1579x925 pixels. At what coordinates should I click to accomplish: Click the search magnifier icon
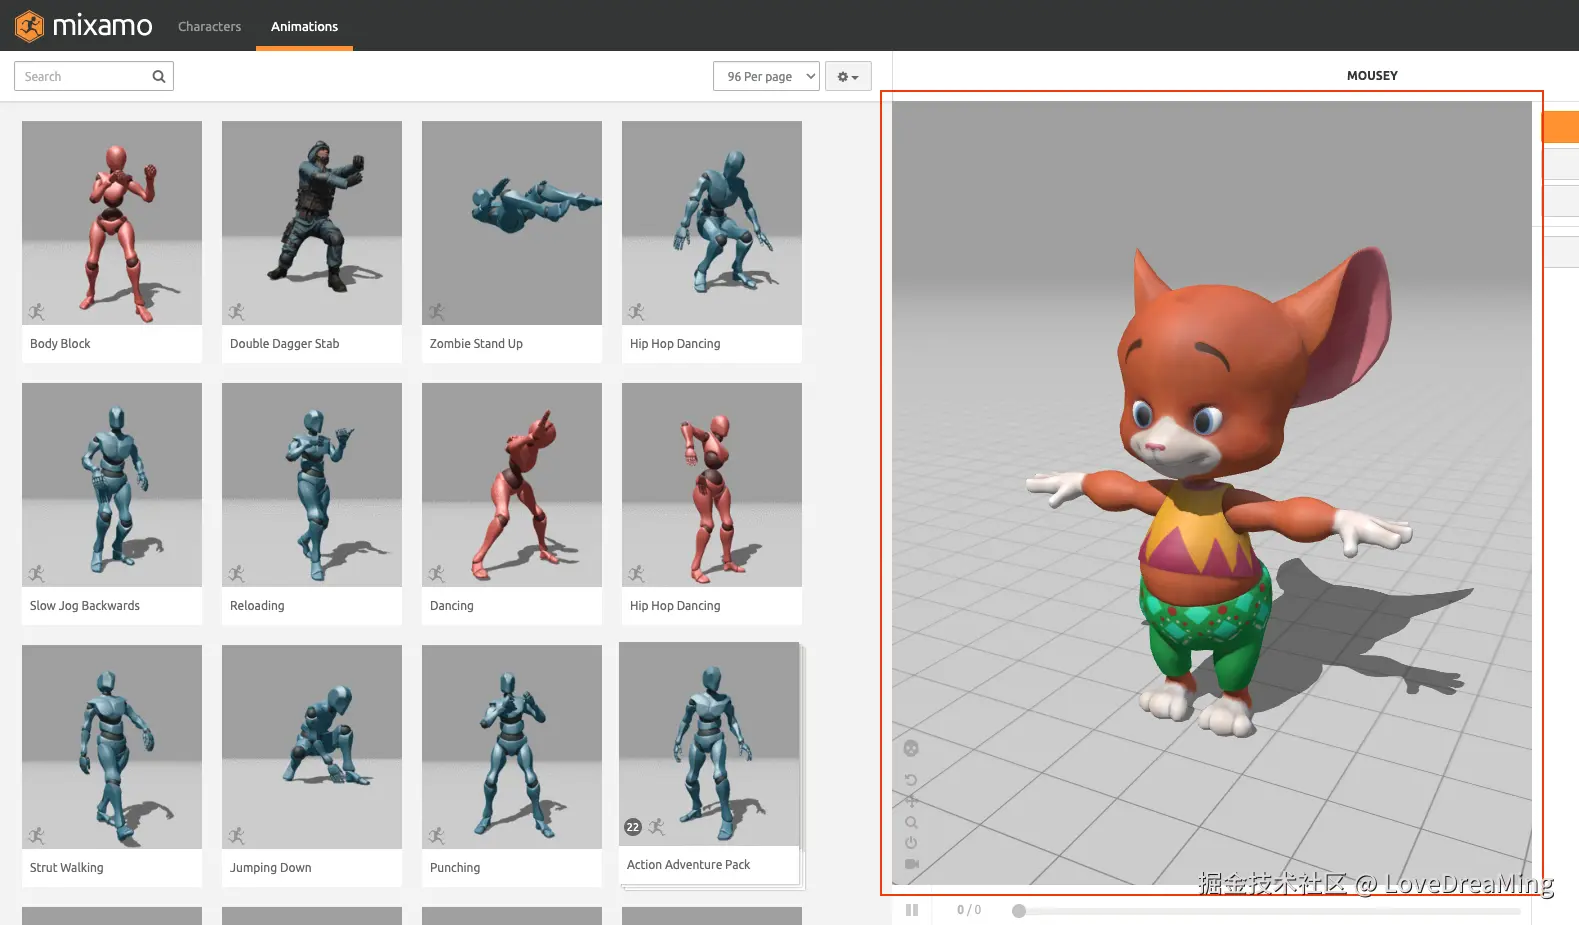click(x=158, y=76)
